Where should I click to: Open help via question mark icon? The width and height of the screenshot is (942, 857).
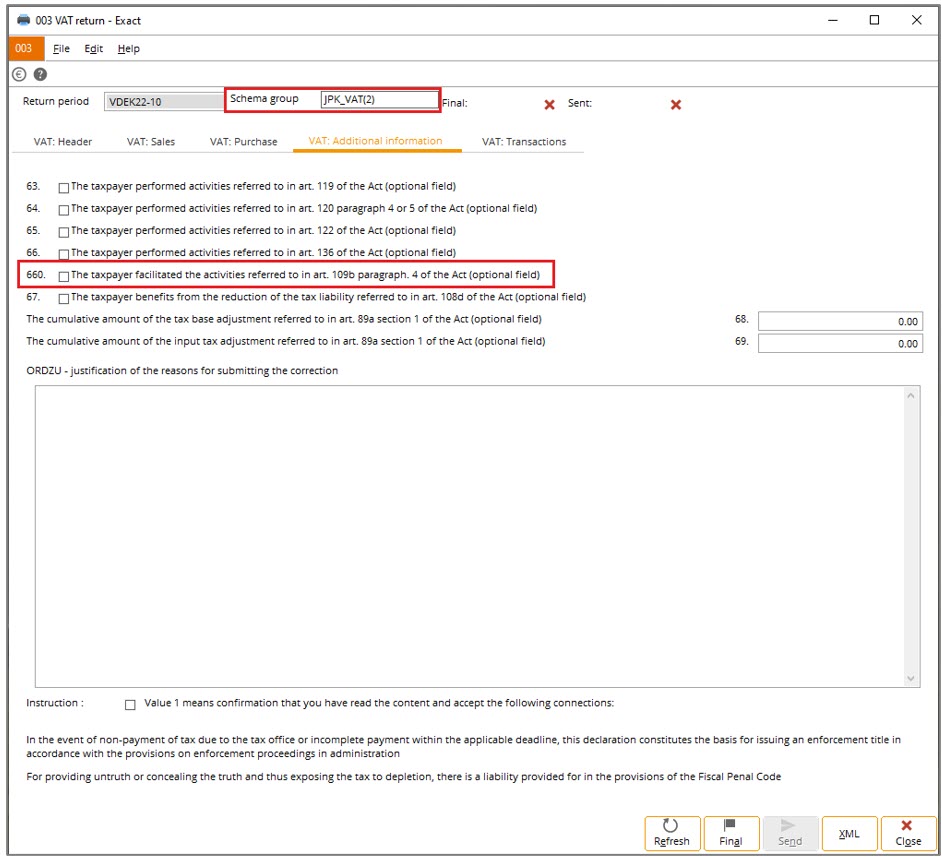tap(40, 74)
